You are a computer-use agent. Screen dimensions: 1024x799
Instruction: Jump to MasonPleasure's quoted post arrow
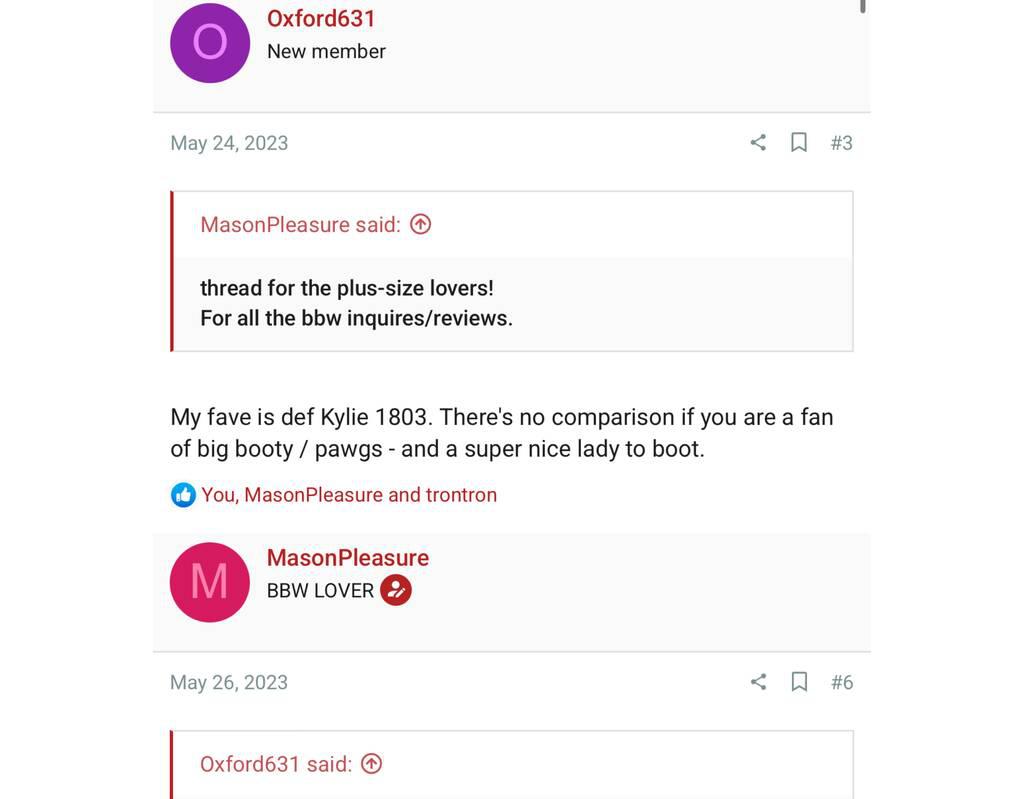tap(421, 225)
